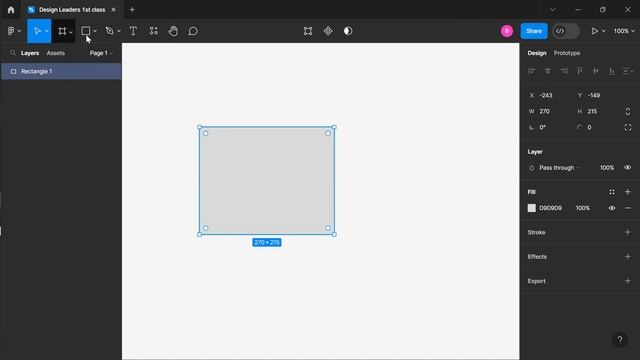
Task: Open the user avatar in toolbar
Action: coord(507,31)
